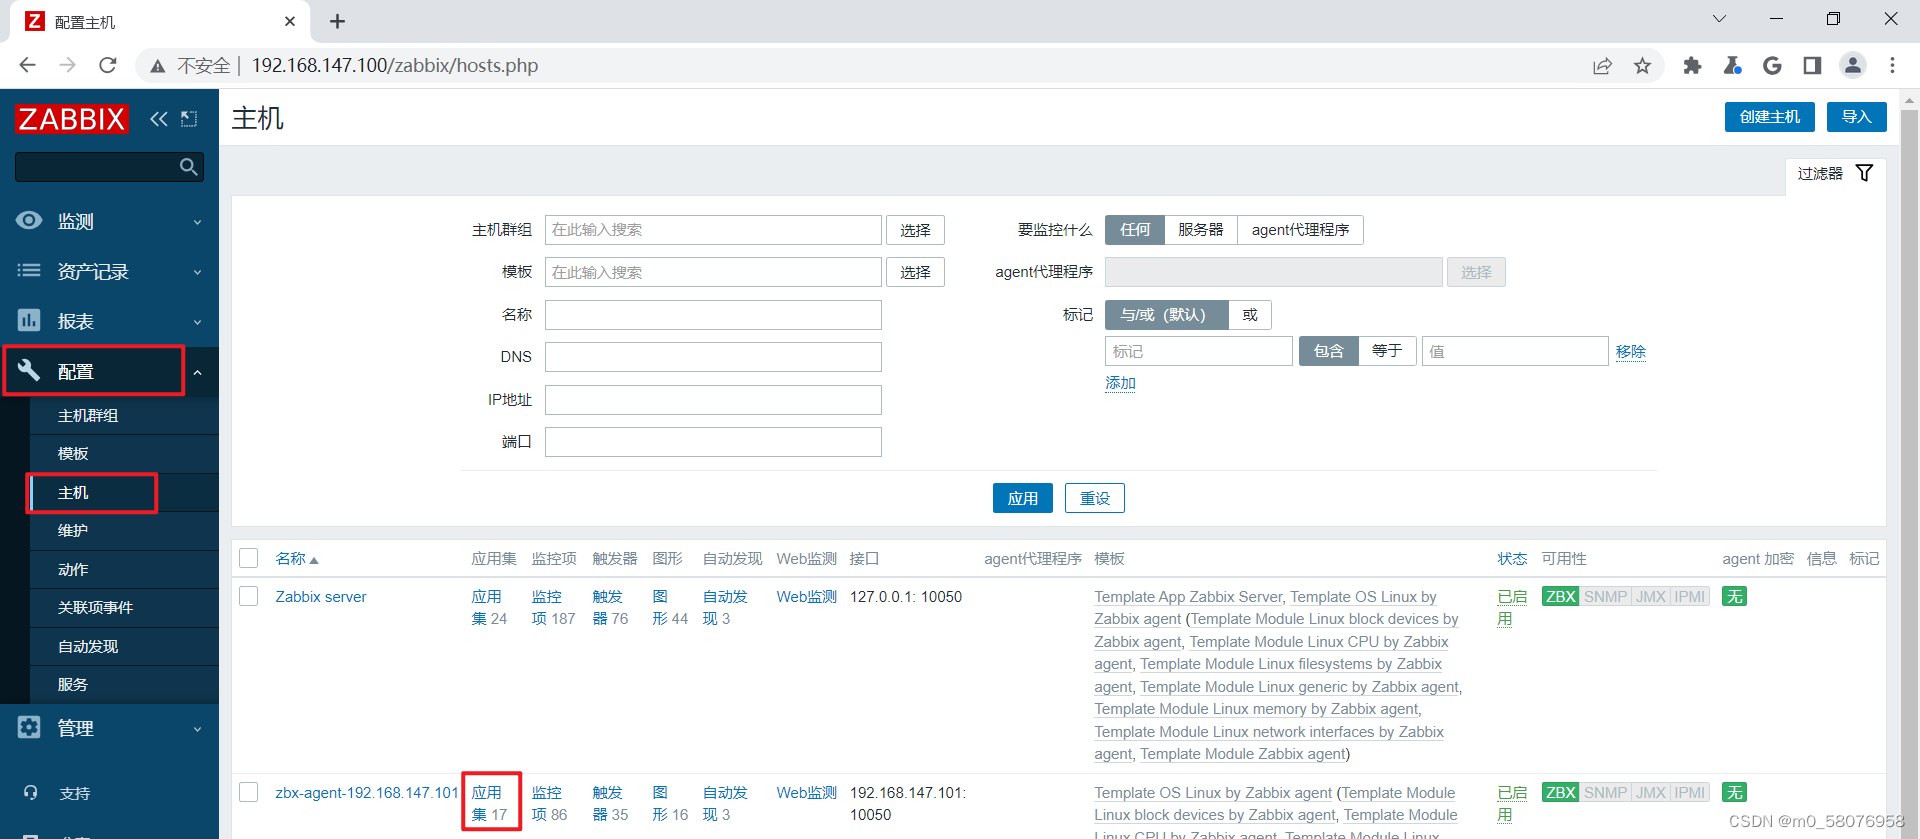Click the 创建主机 button
This screenshot has width=1920, height=839.
tap(1770, 117)
